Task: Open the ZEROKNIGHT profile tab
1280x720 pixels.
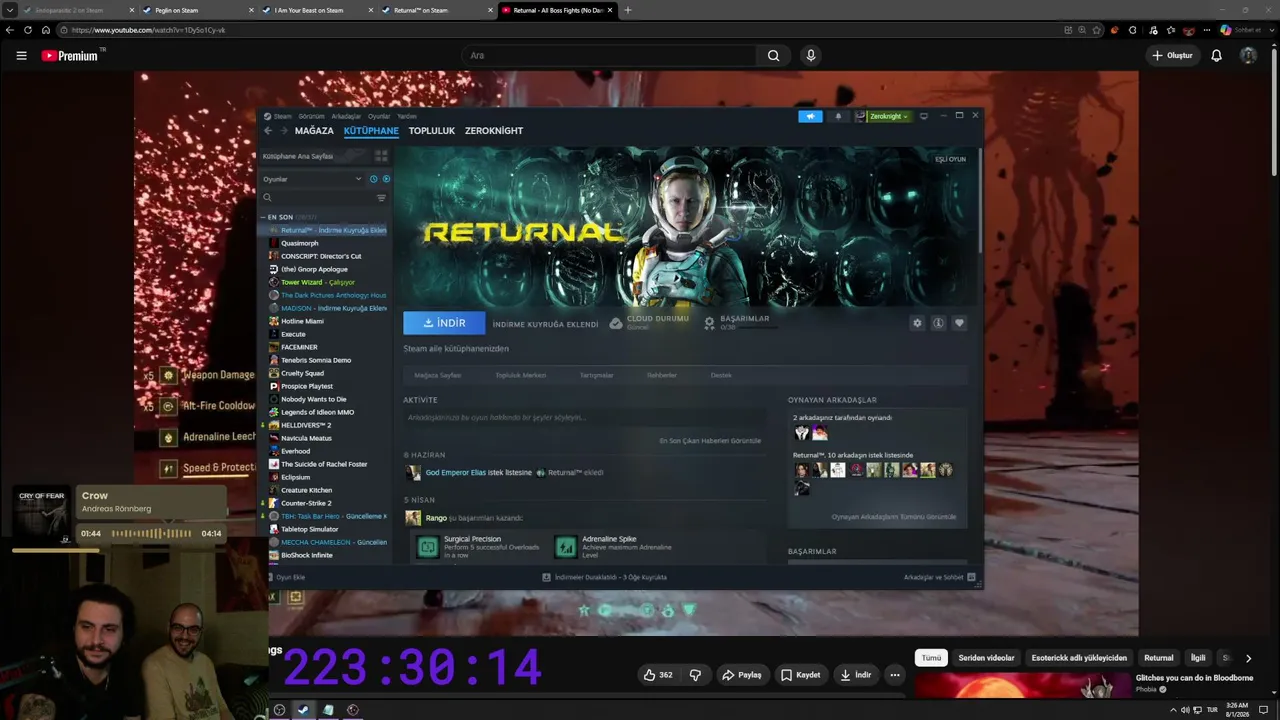Action: [x=494, y=131]
